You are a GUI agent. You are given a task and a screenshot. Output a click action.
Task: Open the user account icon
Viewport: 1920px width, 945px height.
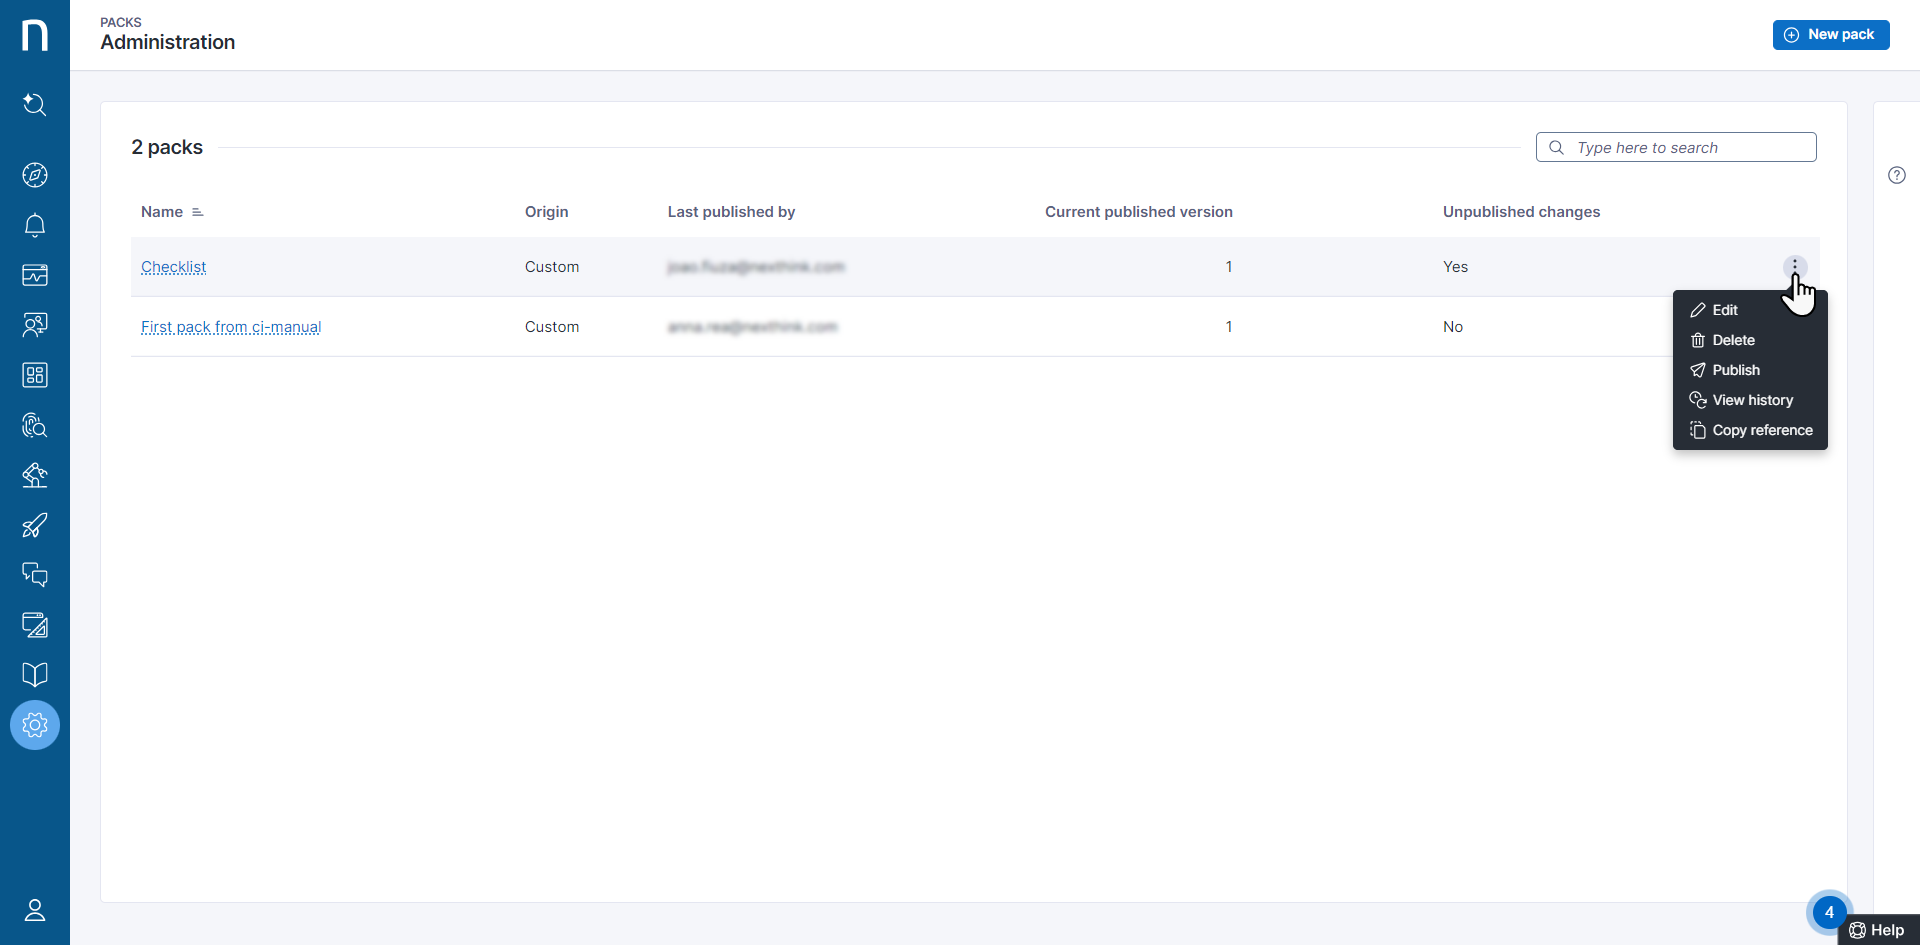[35, 910]
